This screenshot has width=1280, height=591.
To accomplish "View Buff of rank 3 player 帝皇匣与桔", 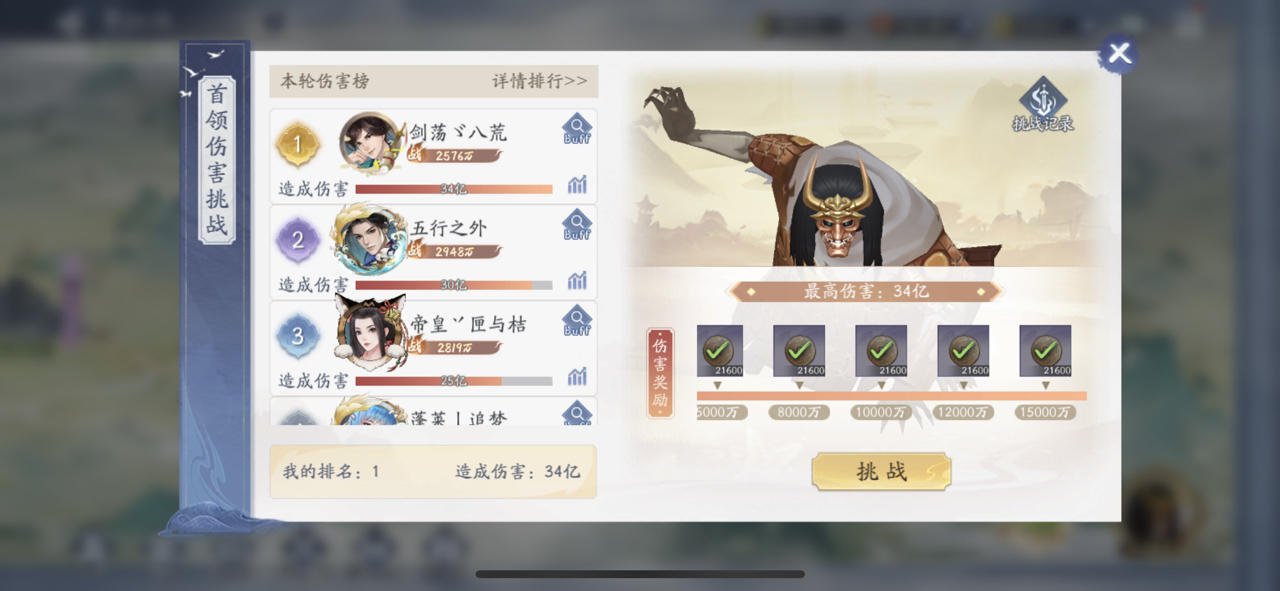I will pyautogui.click(x=577, y=321).
